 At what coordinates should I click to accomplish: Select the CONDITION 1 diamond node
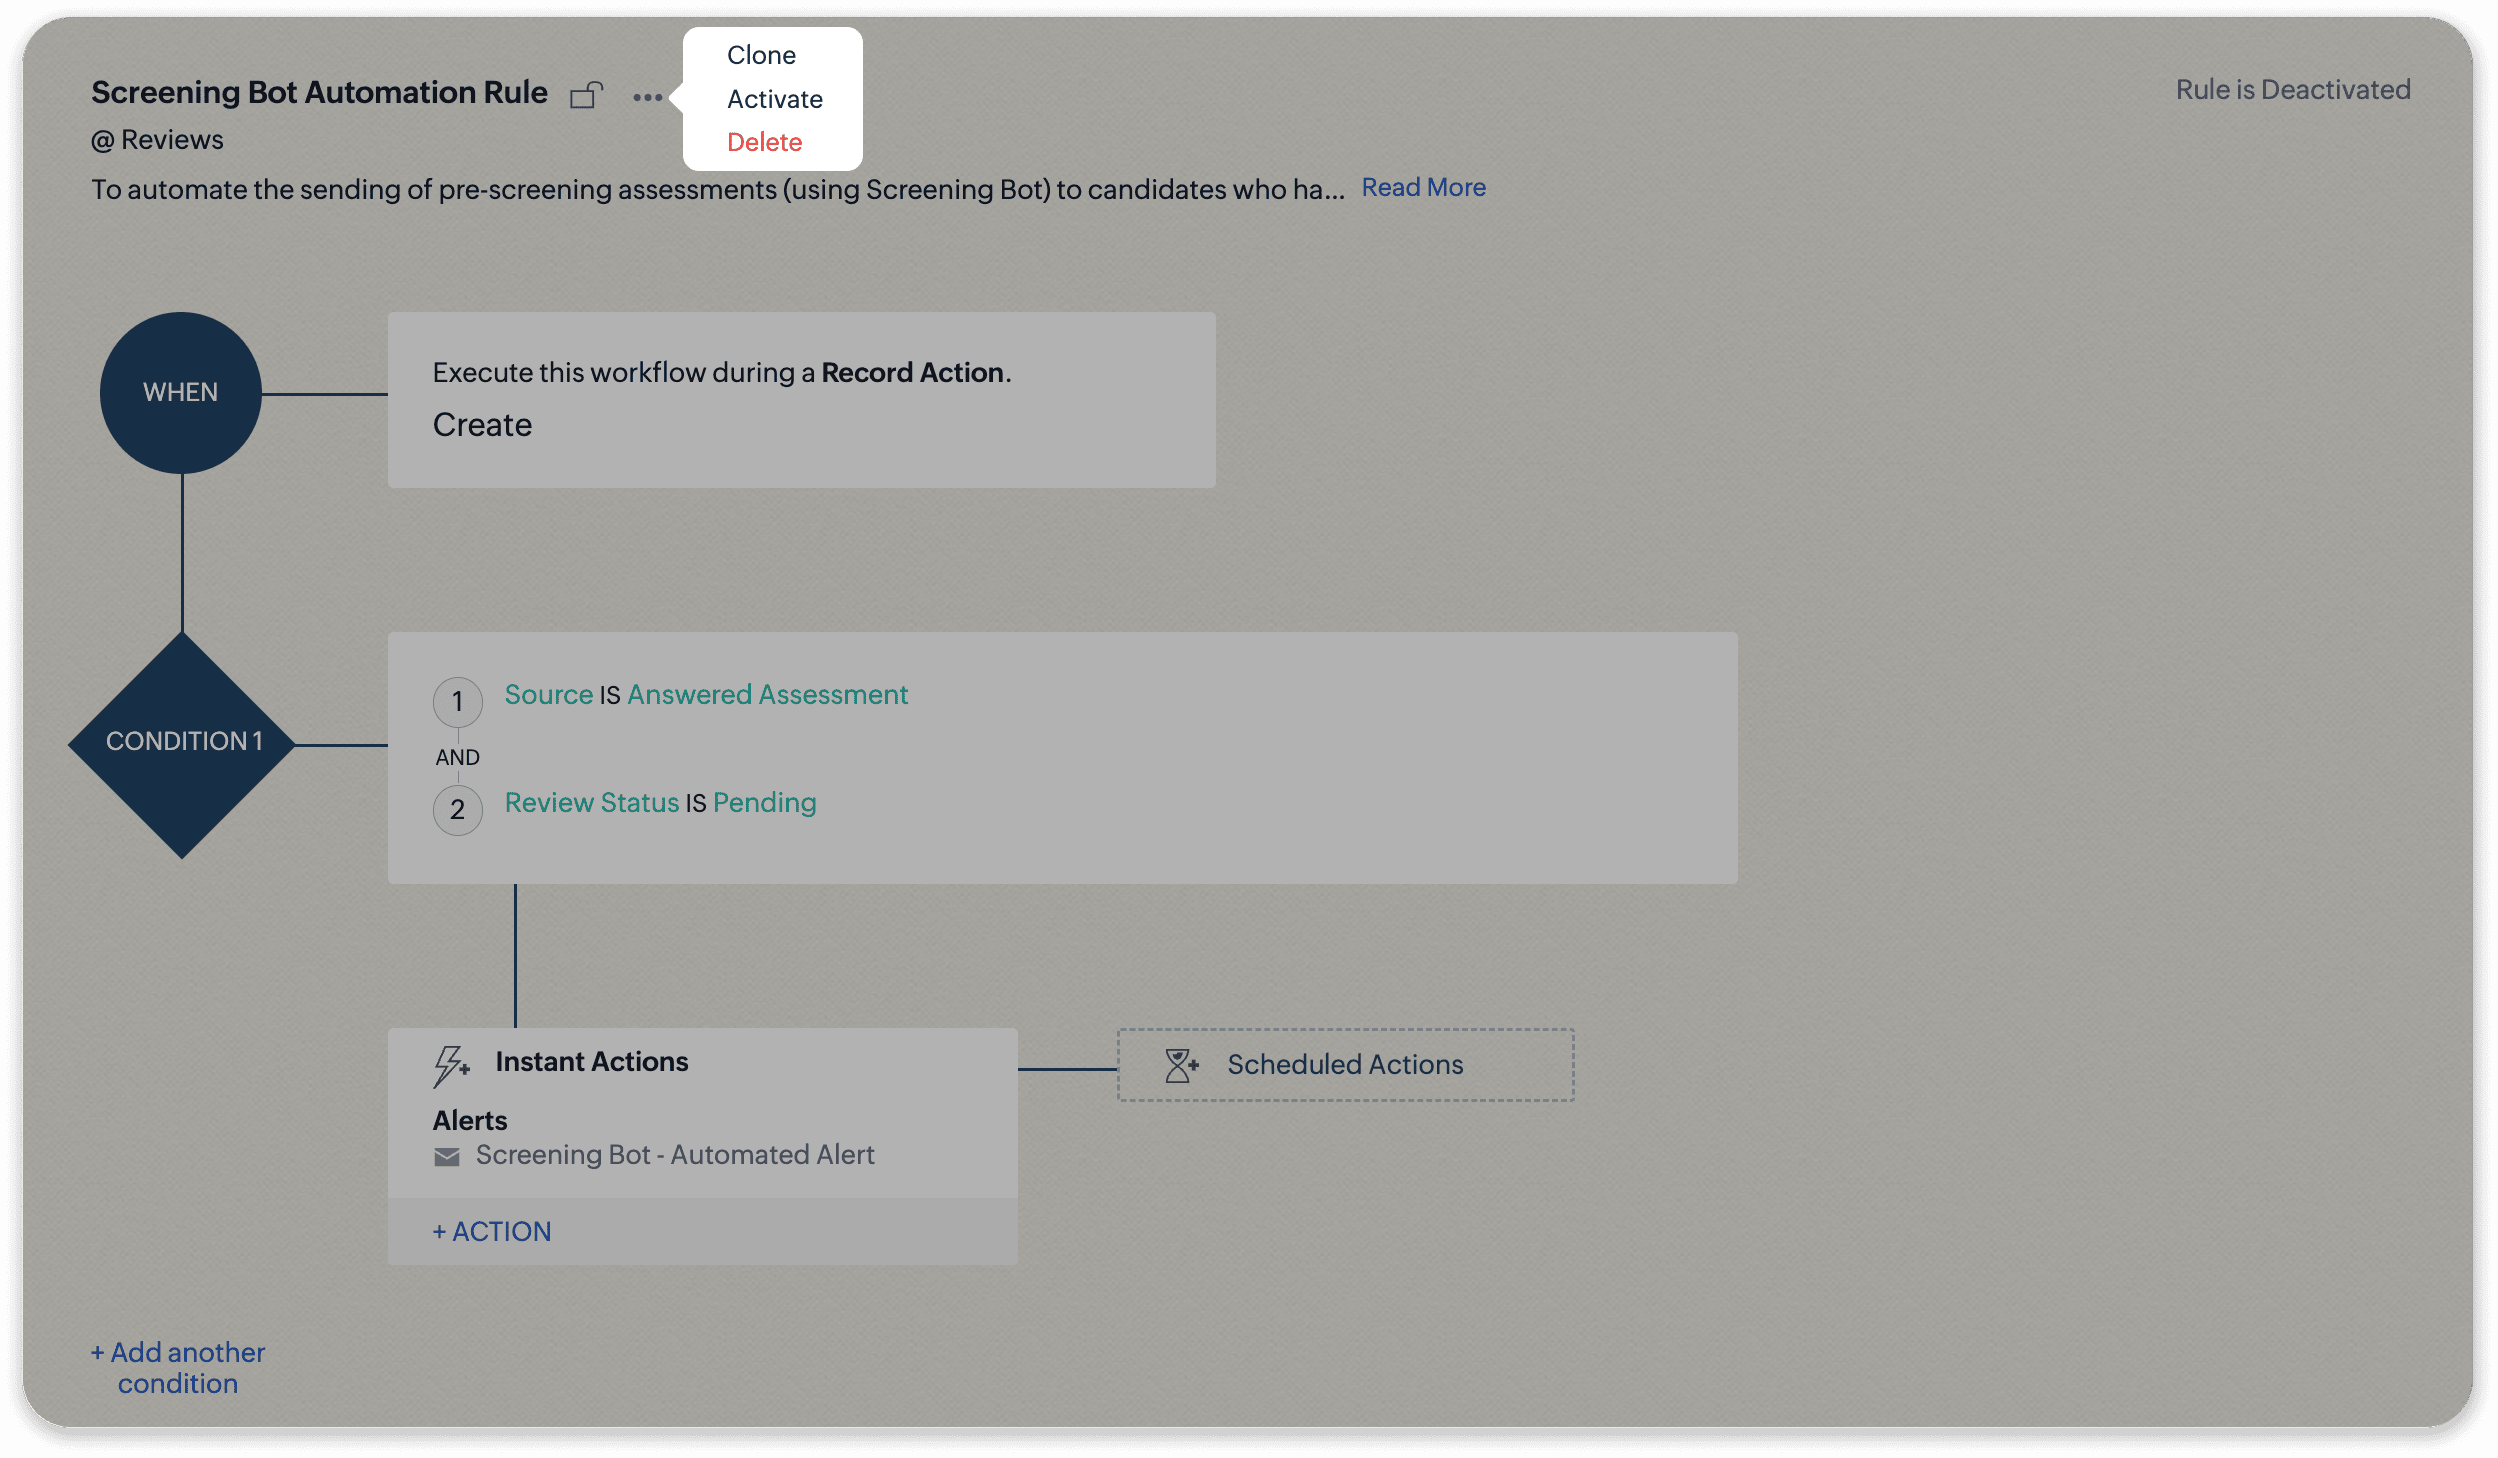182,744
